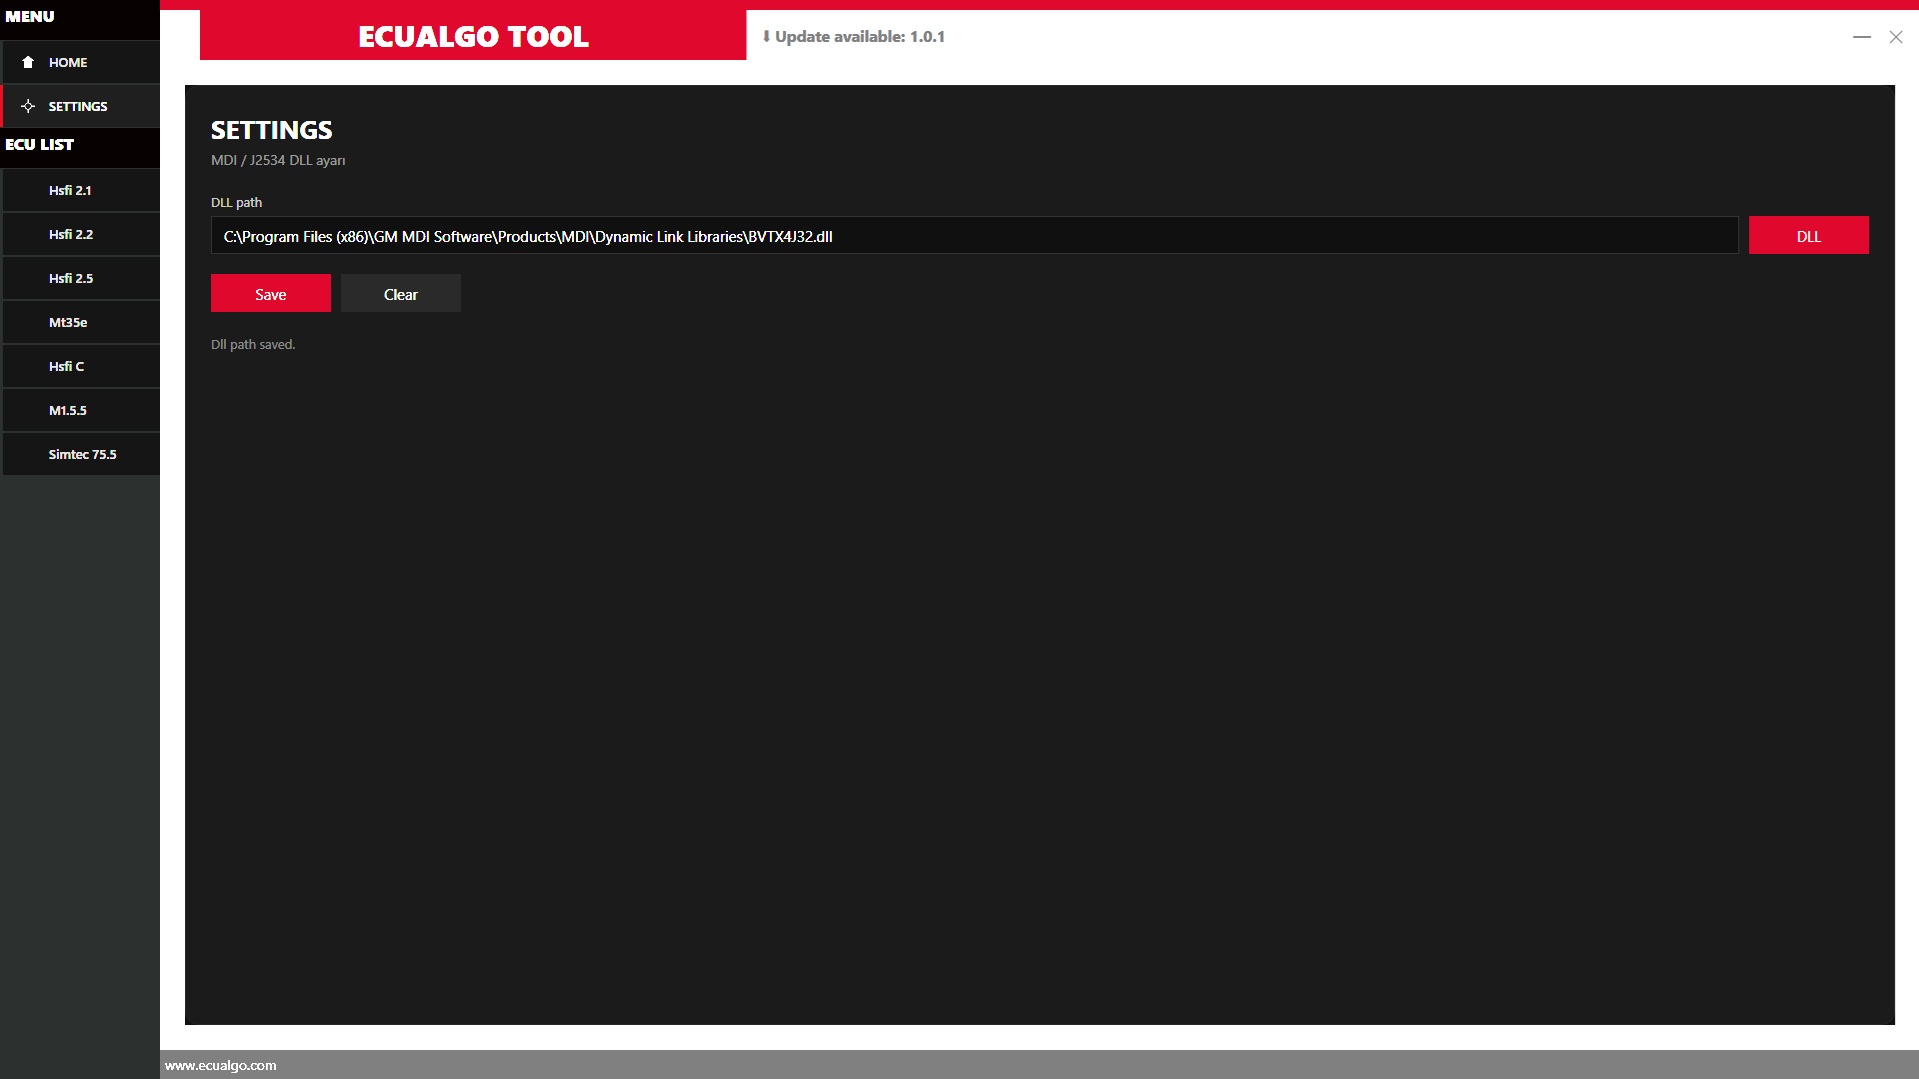This screenshot has width=1919, height=1079.
Task: Clear the DLL path field
Action: coord(400,293)
